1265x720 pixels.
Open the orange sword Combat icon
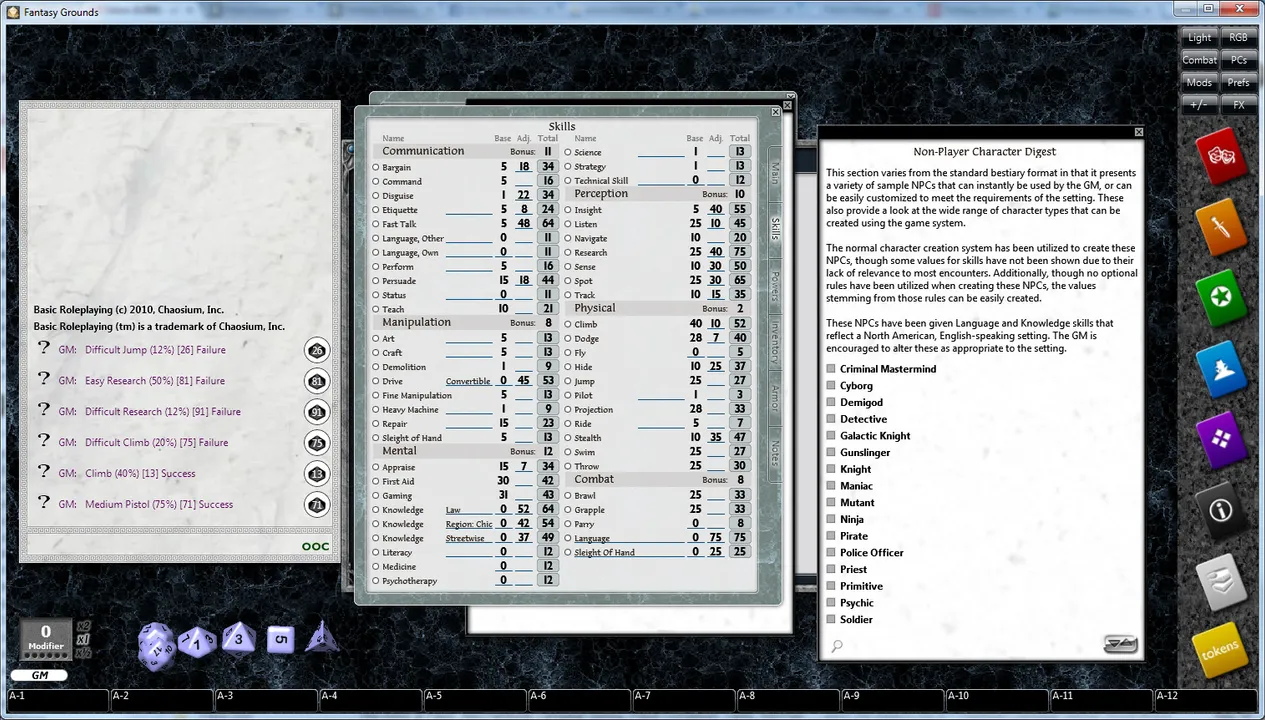click(x=1221, y=226)
